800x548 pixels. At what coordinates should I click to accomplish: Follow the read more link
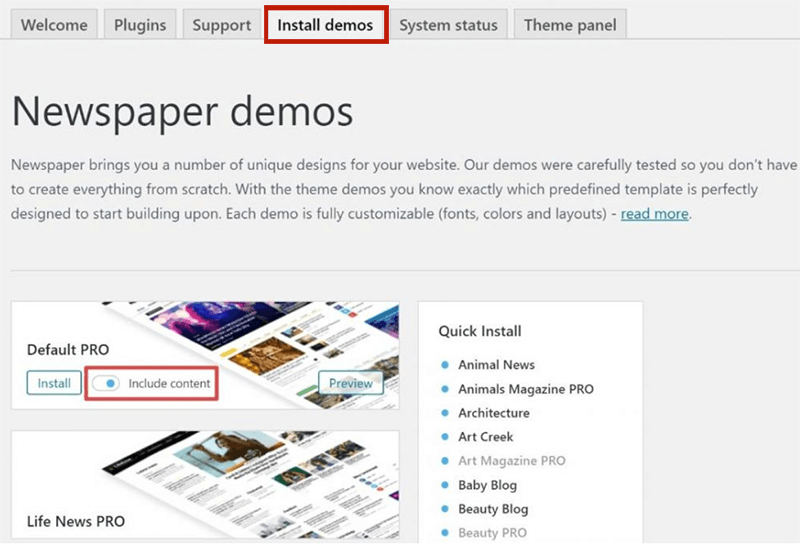click(x=655, y=213)
